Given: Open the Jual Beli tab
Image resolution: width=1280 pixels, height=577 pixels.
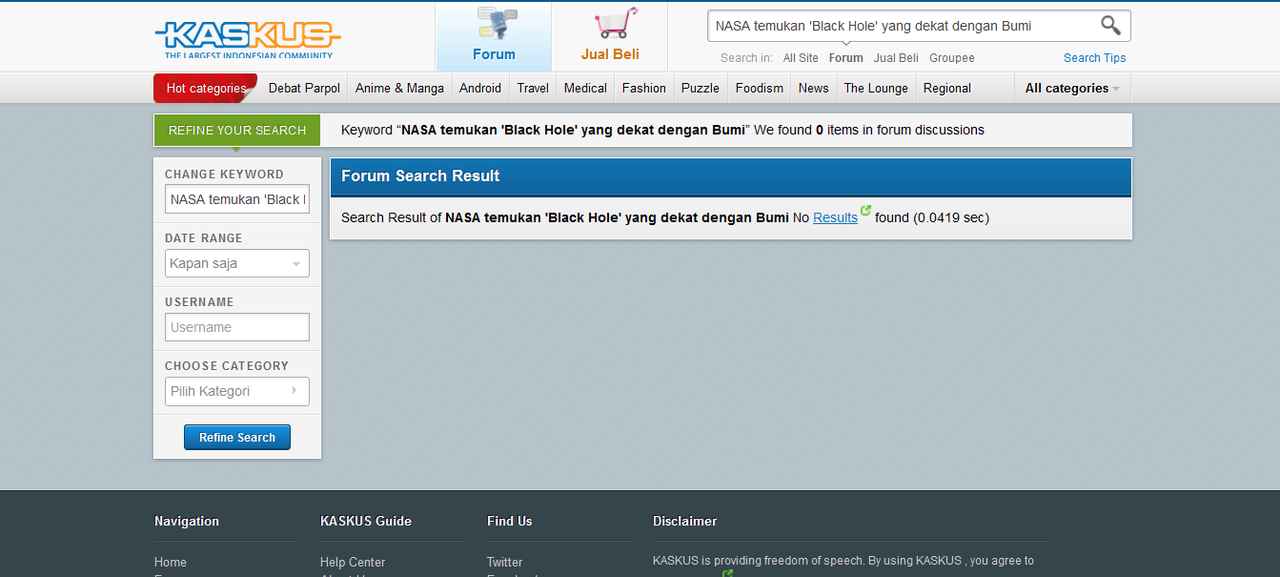Looking at the screenshot, I should (610, 37).
